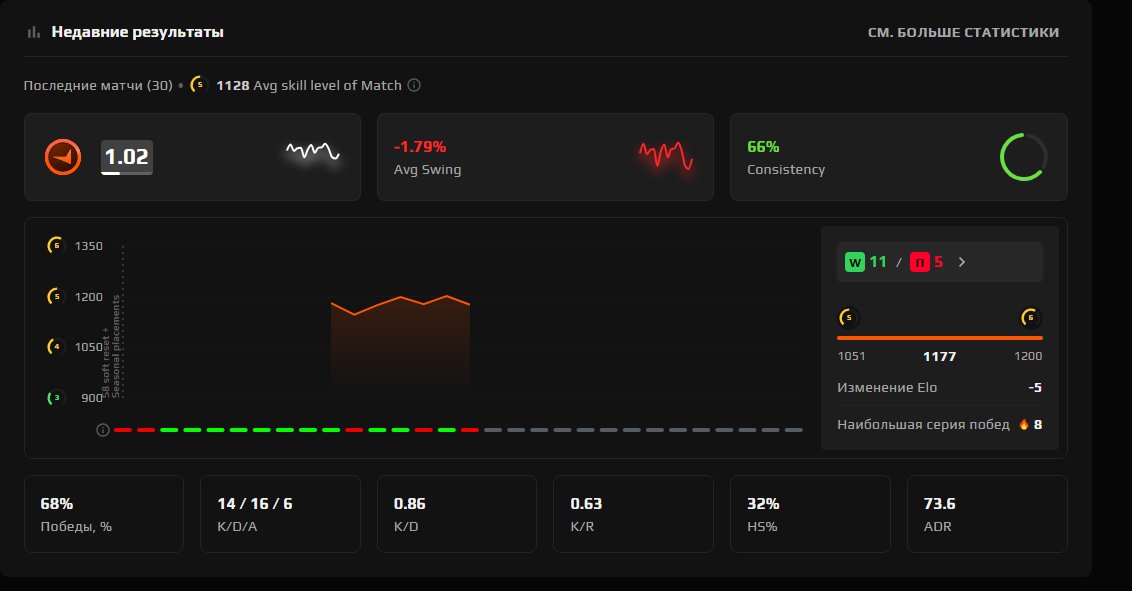Click the level 5 skill badge near 1128

click(199, 85)
